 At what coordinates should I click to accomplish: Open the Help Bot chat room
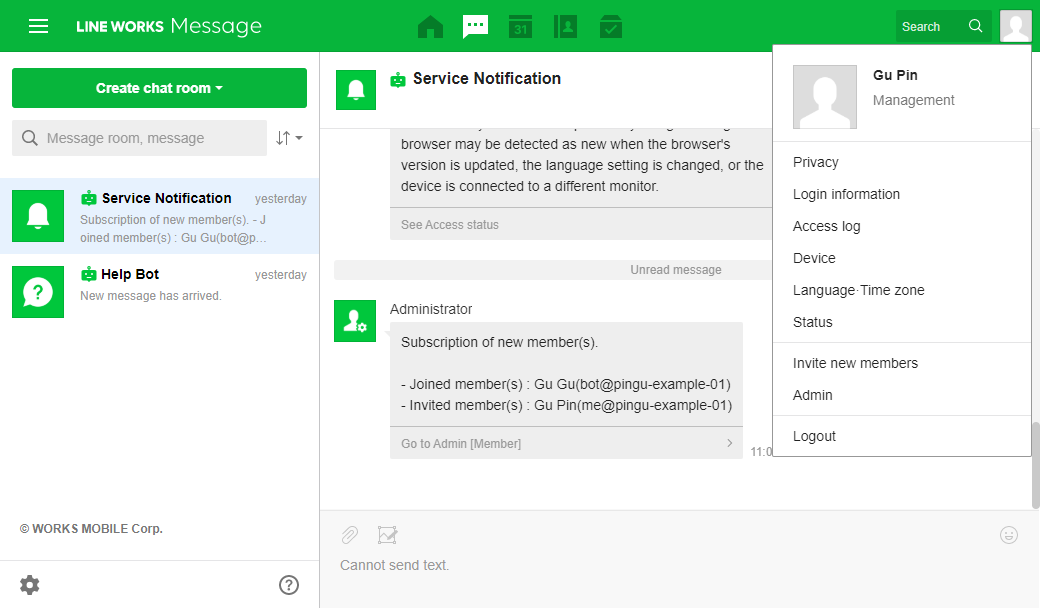coord(160,285)
